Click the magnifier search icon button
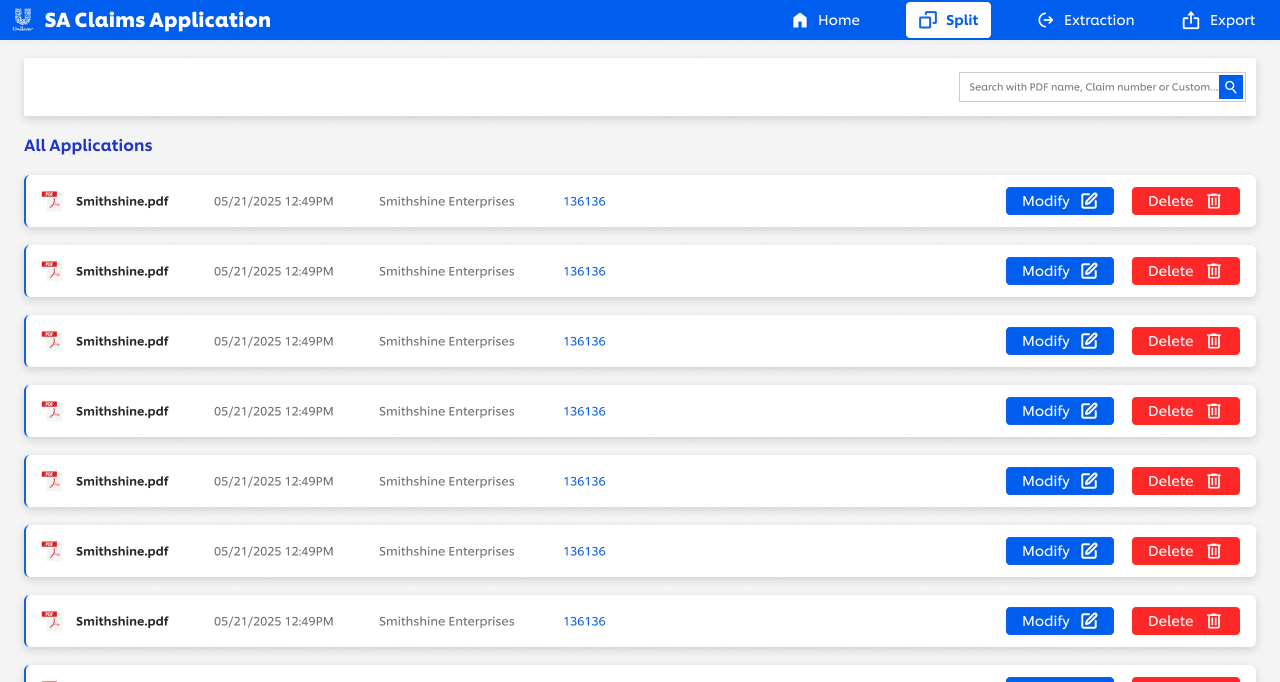This screenshot has width=1280, height=682. pyautogui.click(x=1231, y=87)
